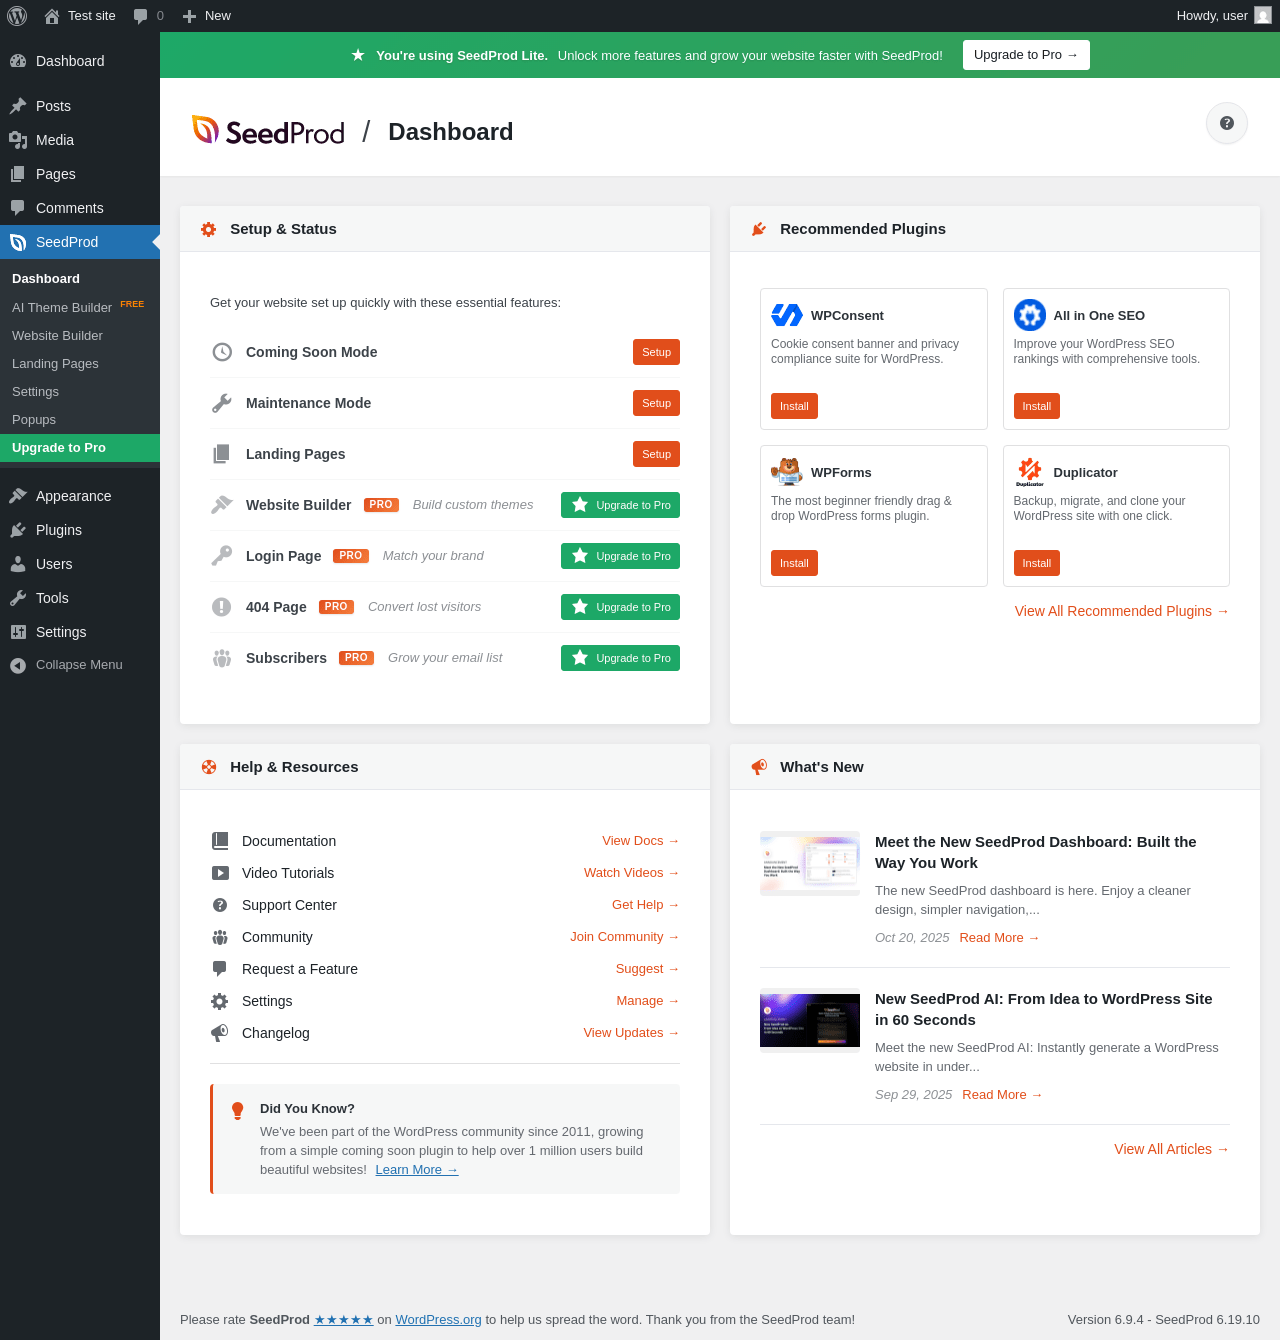The width and height of the screenshot is (1280, 1340).
Task: Click the Coming Soon Mode clock icon
Action: click(222, 352)
